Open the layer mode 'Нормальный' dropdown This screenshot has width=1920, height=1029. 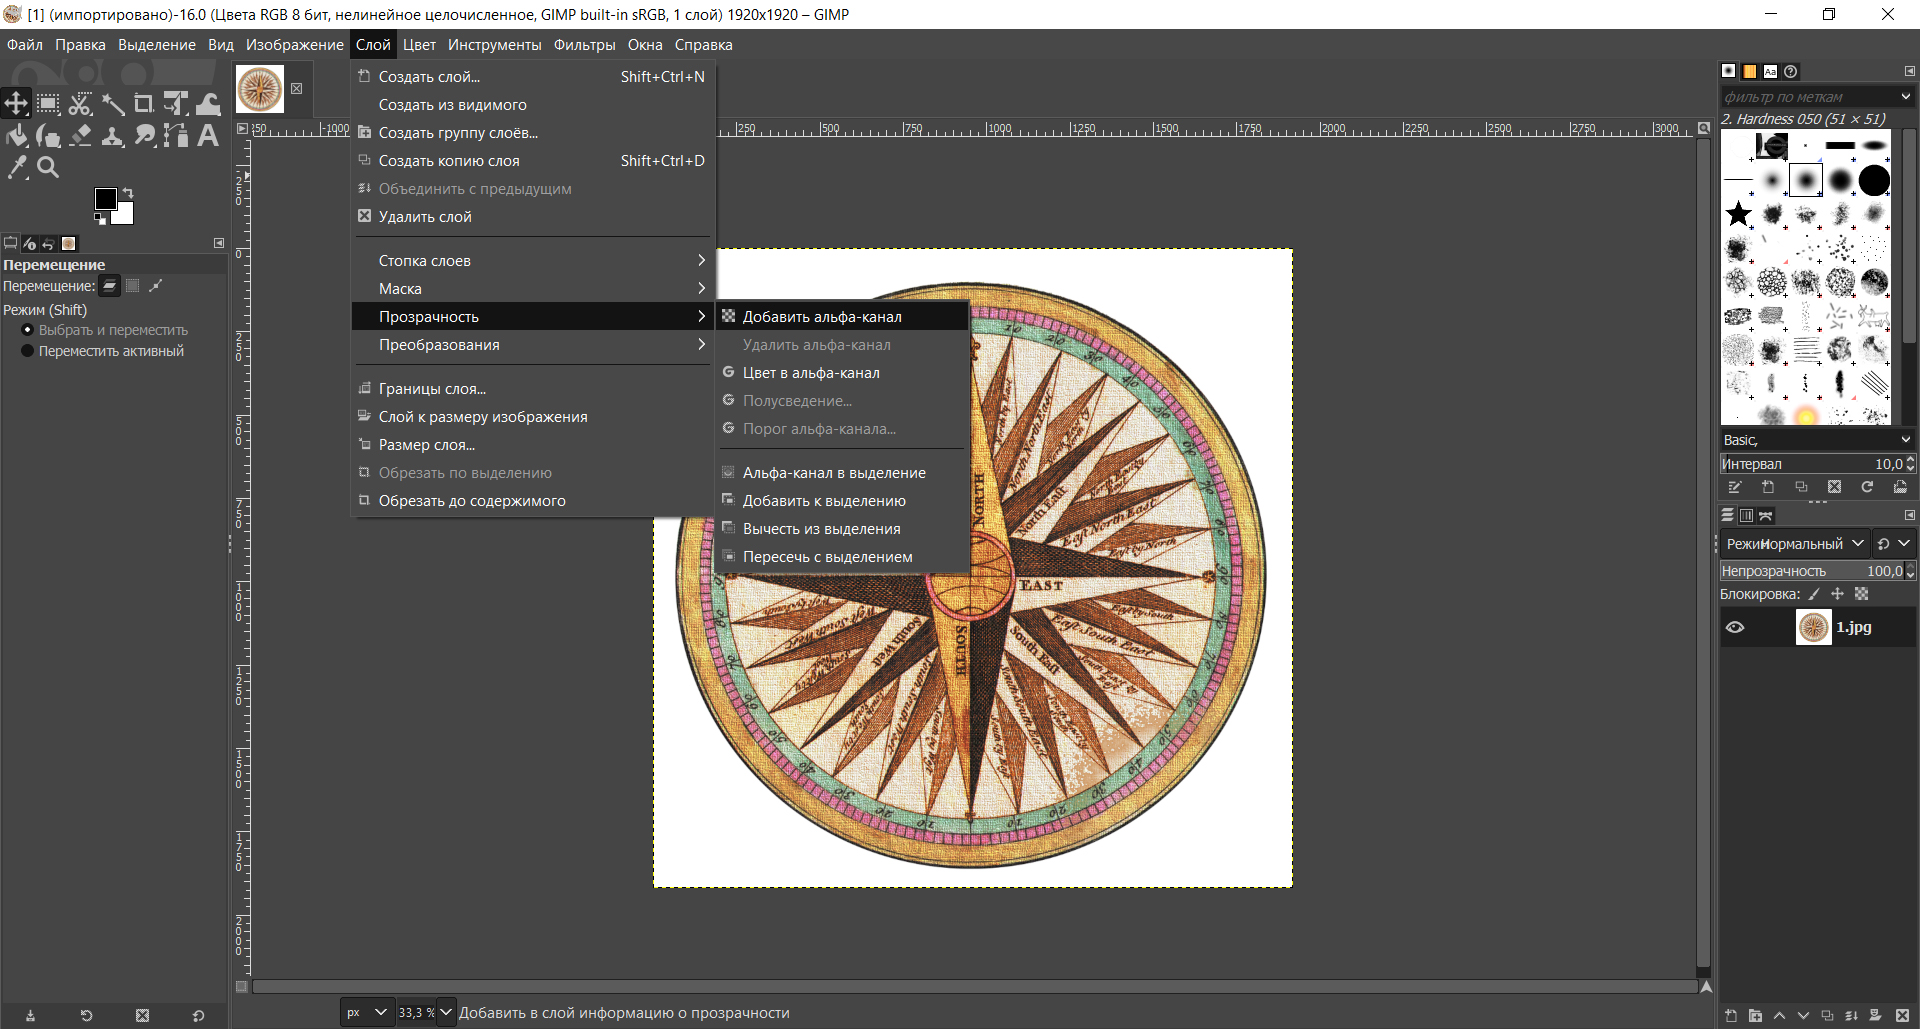[1795, 544]
